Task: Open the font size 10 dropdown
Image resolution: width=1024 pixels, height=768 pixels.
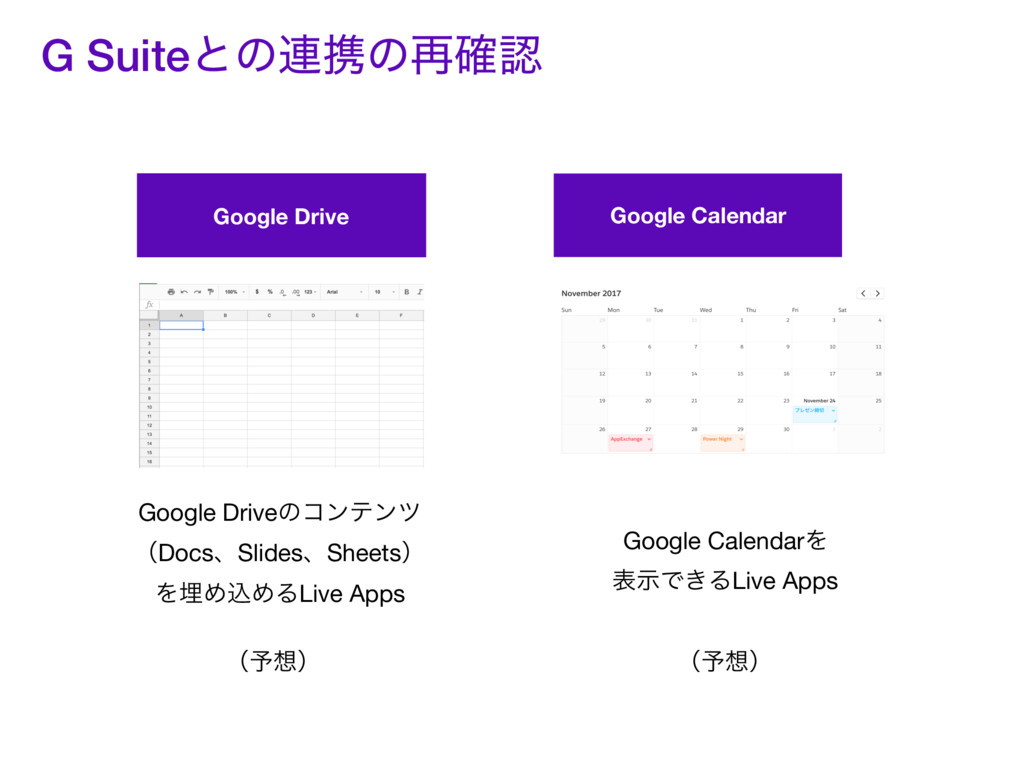Action: tap(385, 292)
